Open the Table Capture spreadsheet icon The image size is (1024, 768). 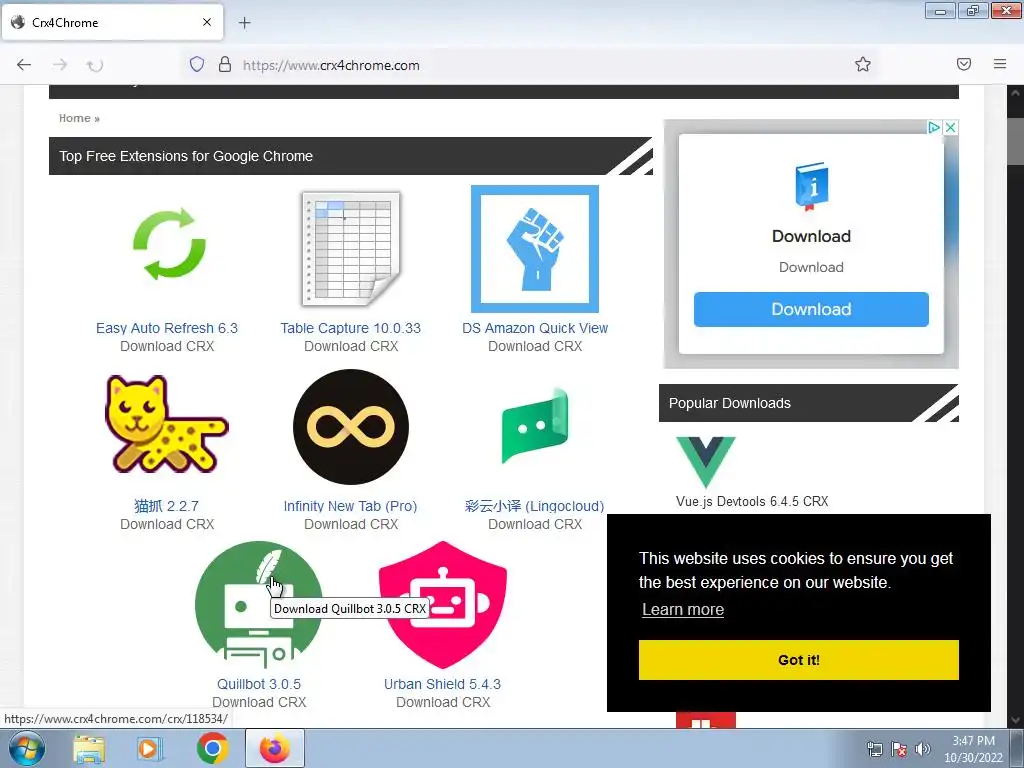(351, 249)
